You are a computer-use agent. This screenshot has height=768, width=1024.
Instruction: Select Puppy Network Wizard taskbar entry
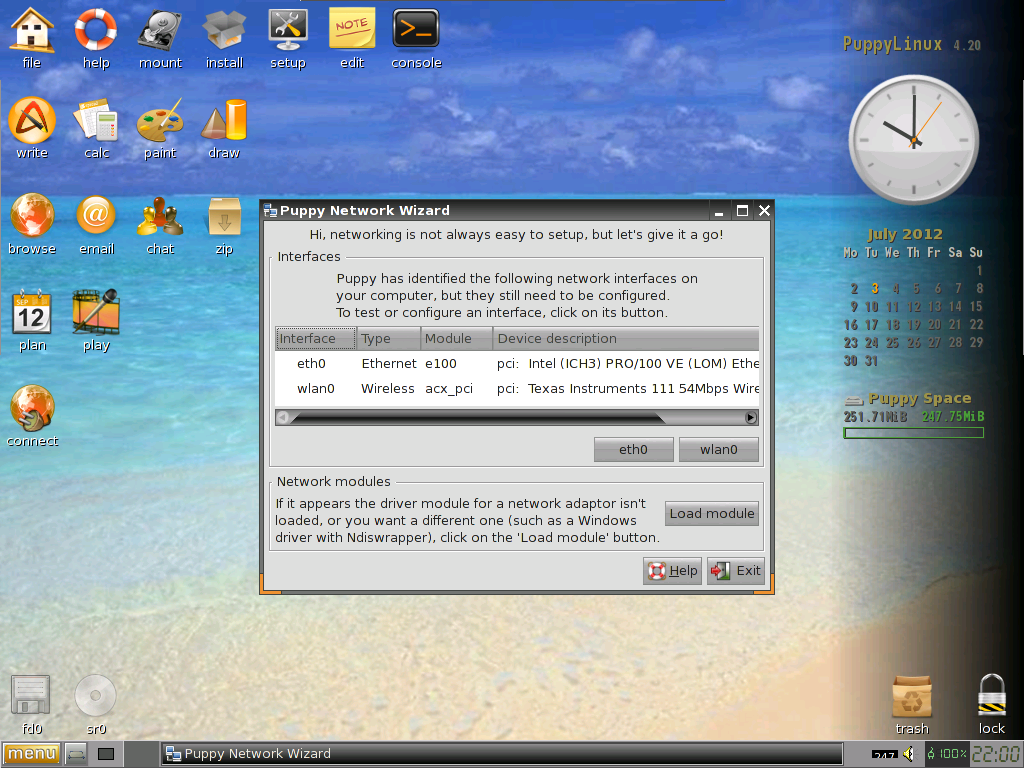pyautogui.click(x=502, y=754)
